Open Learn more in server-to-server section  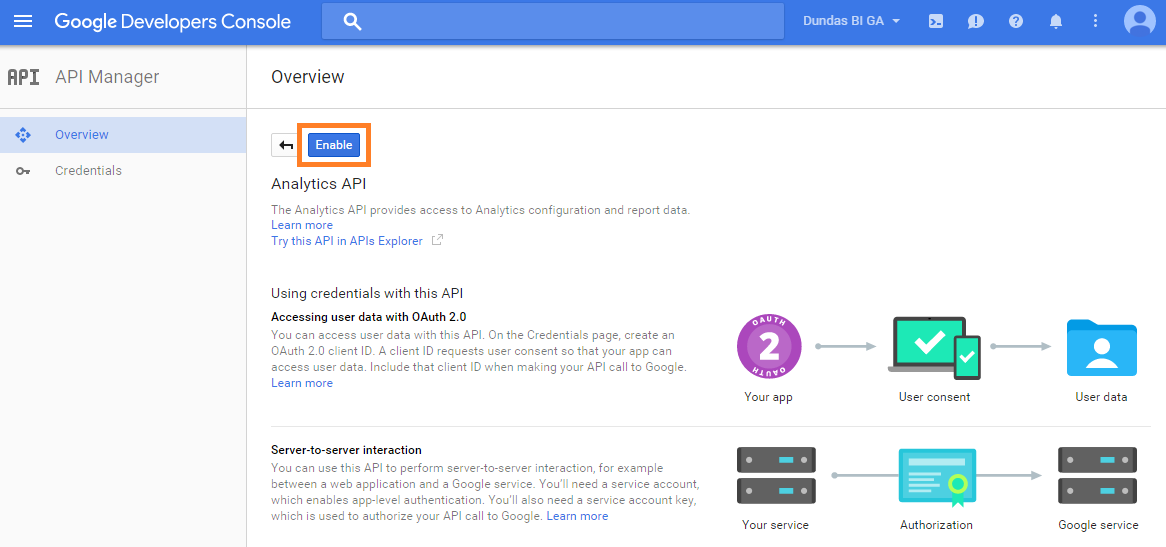(577, 516)
